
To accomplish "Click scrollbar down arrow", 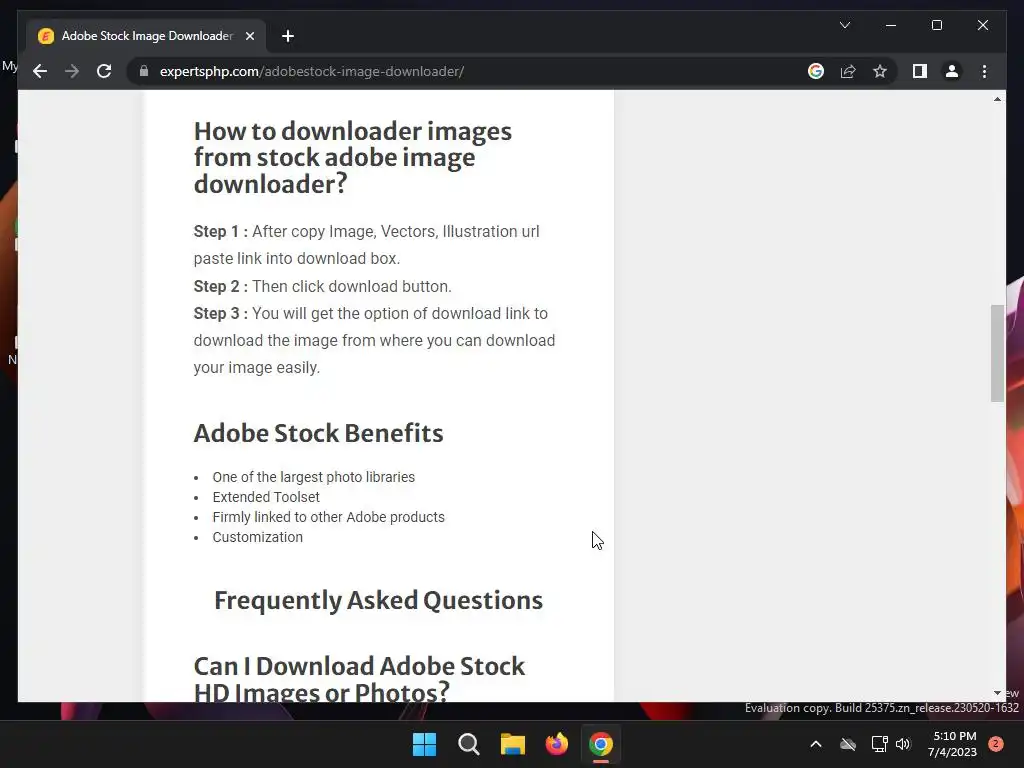I will (x=997, y=693).
